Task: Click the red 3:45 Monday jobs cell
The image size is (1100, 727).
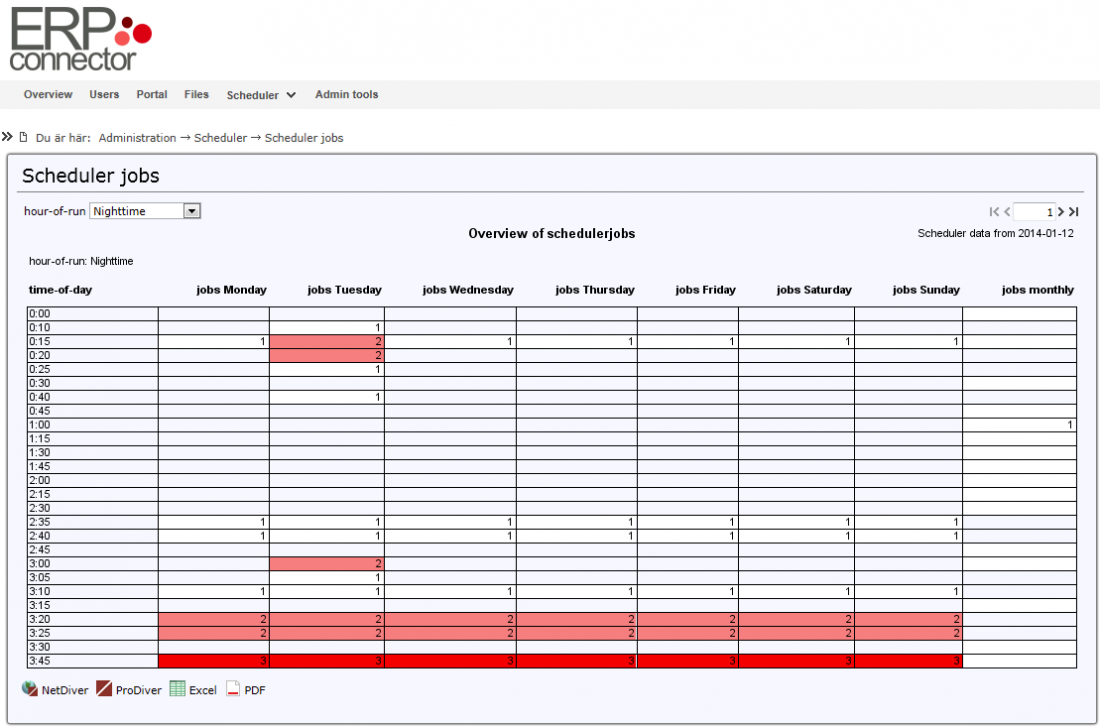Action: pos(213,661)
